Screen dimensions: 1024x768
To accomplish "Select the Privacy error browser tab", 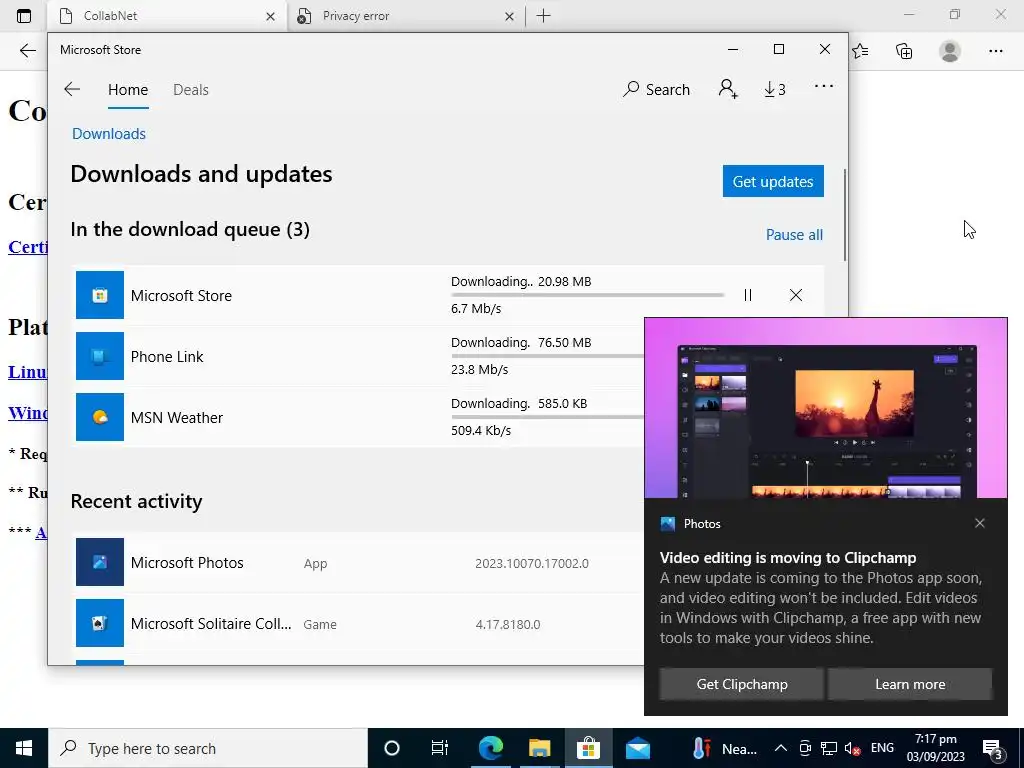I will tap(406, 16).
